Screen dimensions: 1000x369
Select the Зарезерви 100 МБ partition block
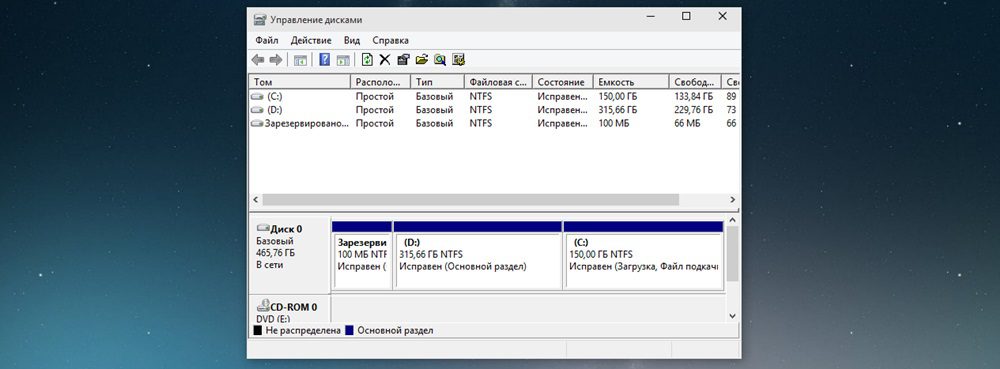coord(362,256)
